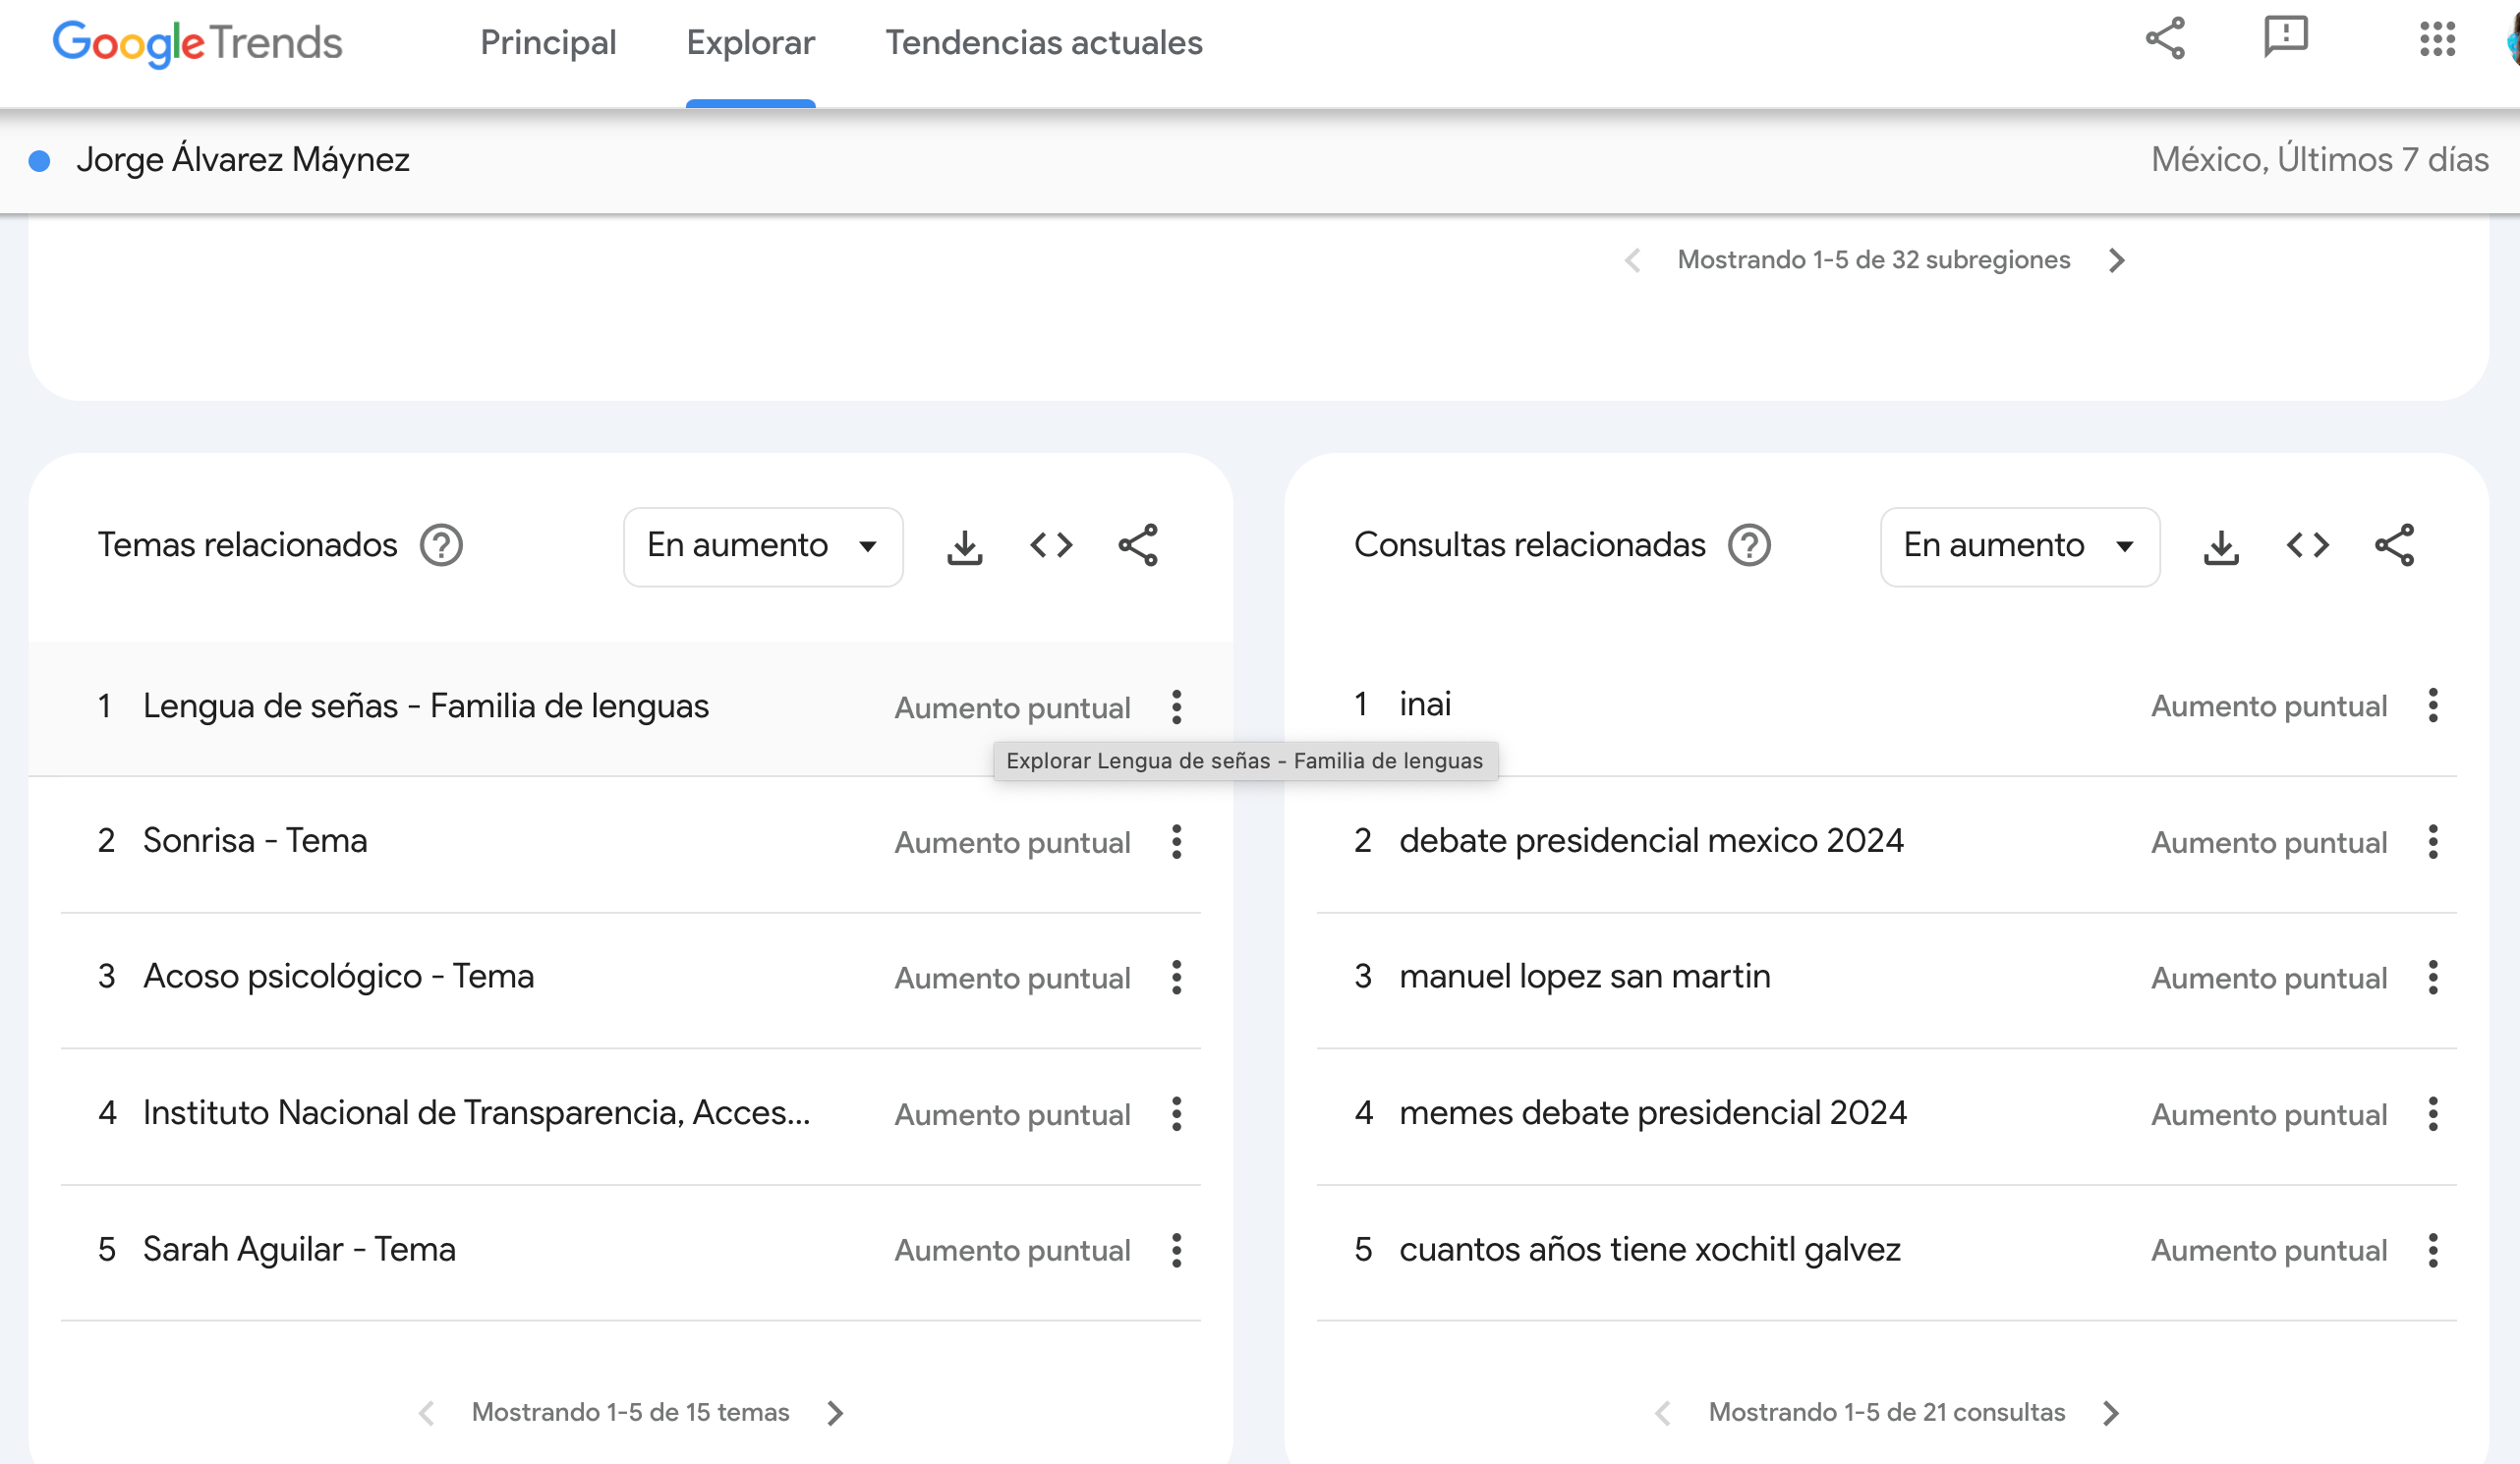
Task: Open the help icon next to Temas relacionados
Action: pyautogui.click(x=441, y=546)
